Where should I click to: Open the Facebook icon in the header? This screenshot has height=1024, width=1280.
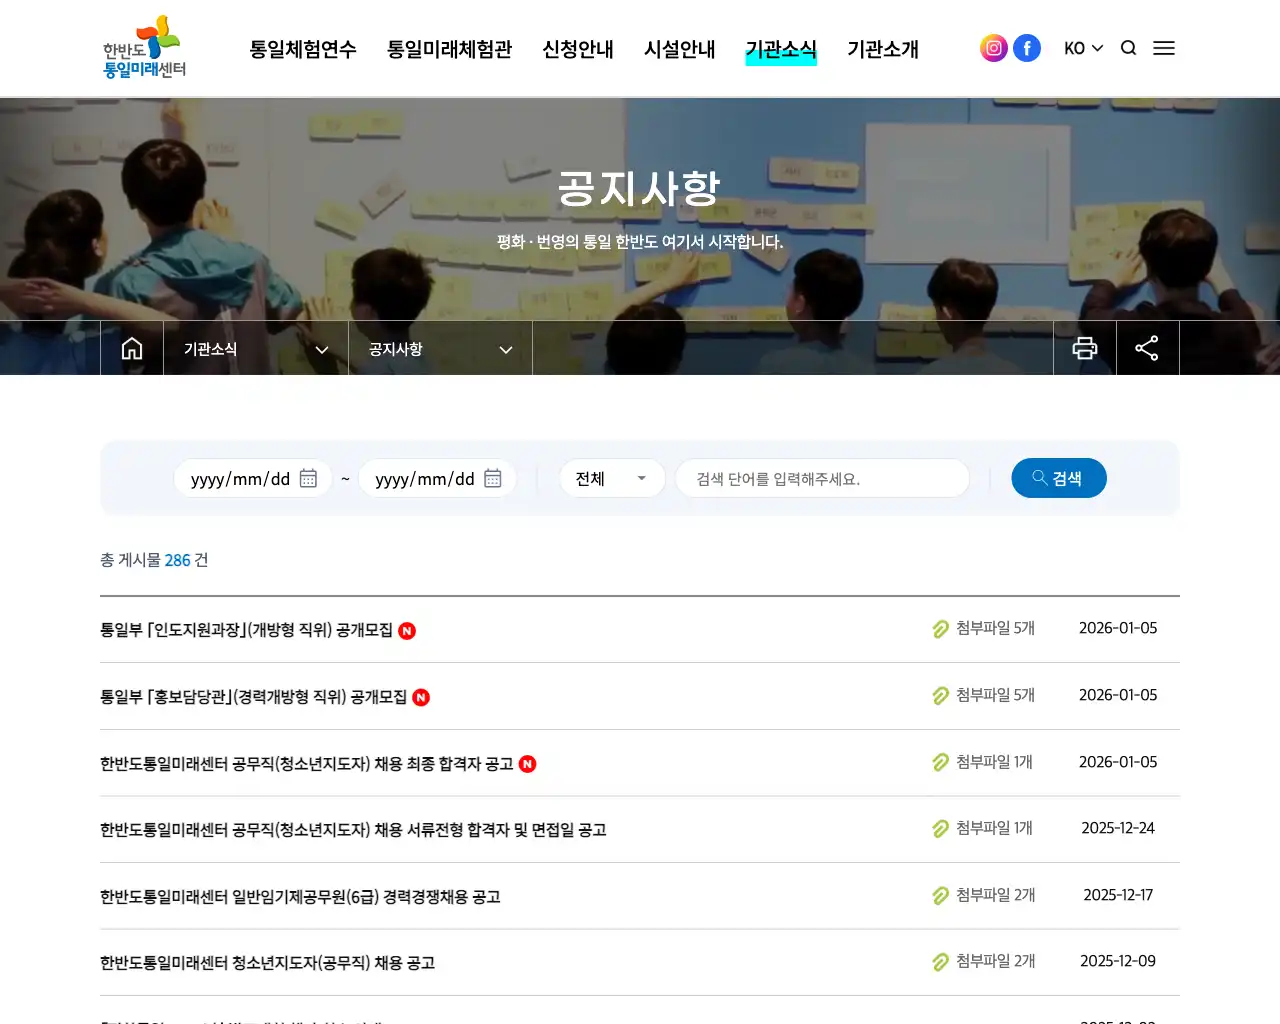(x=1027, y=47)
